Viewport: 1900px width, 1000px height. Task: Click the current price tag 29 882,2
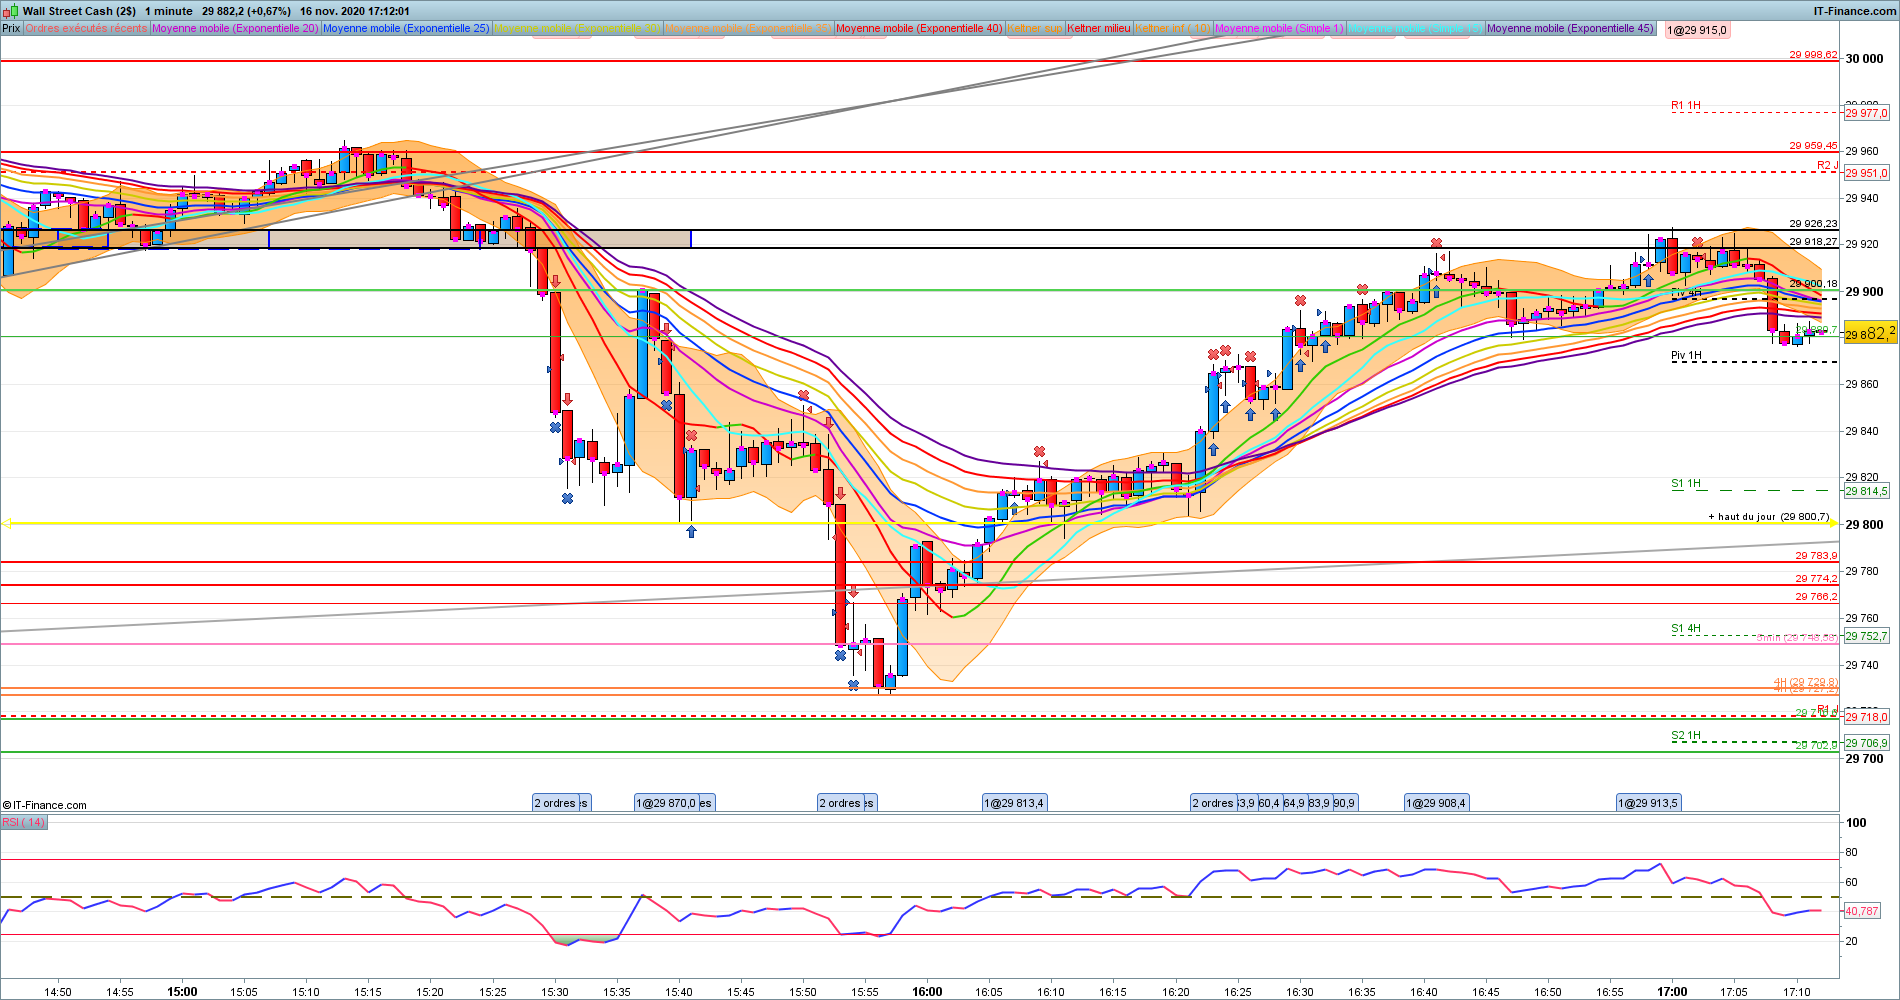1869,334
